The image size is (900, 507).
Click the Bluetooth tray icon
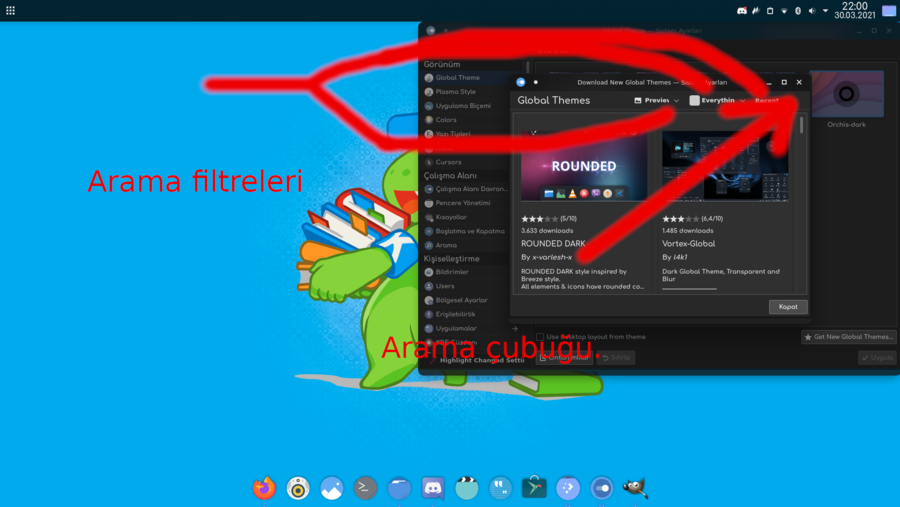point(798,10)
